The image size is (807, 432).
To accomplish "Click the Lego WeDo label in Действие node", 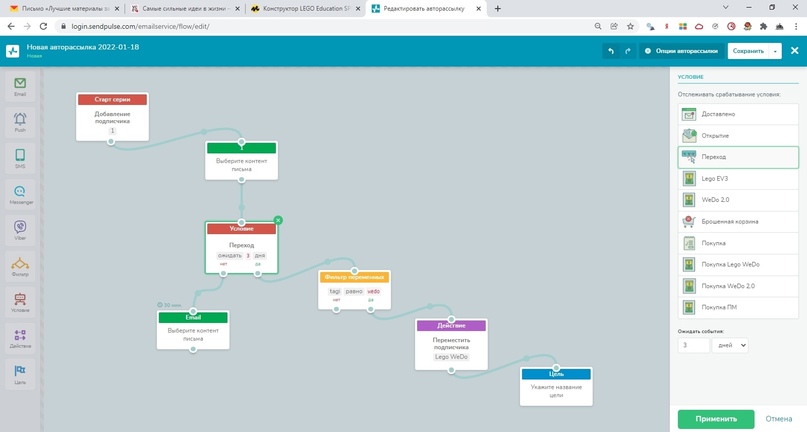I will pyautogui.click(x=451, y=357).
